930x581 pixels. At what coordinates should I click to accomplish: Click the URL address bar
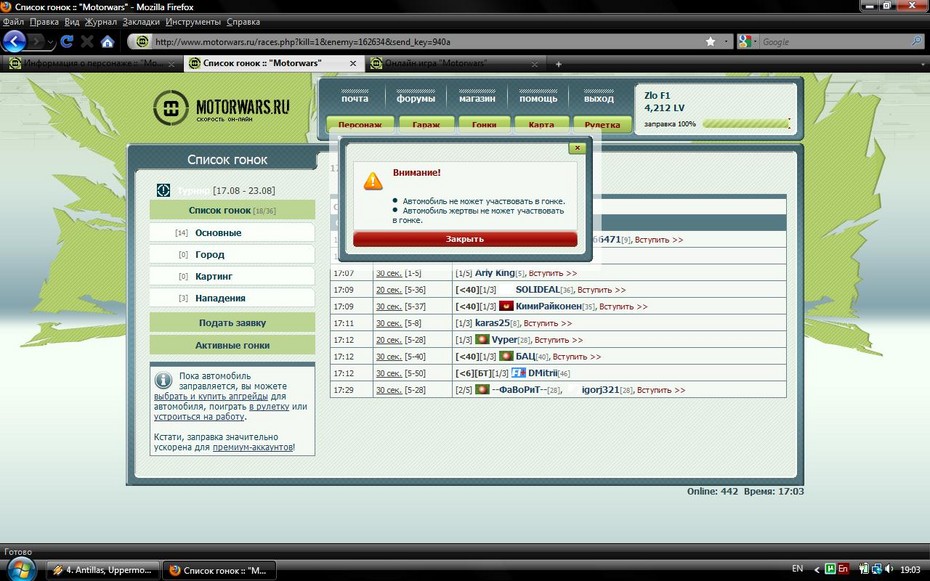click(426, 42)
